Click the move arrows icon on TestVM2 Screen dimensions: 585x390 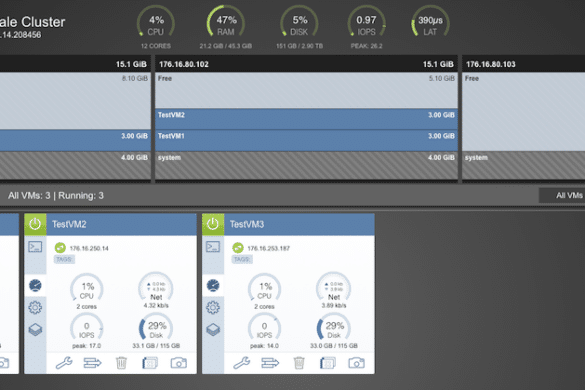tap(93, 363)
